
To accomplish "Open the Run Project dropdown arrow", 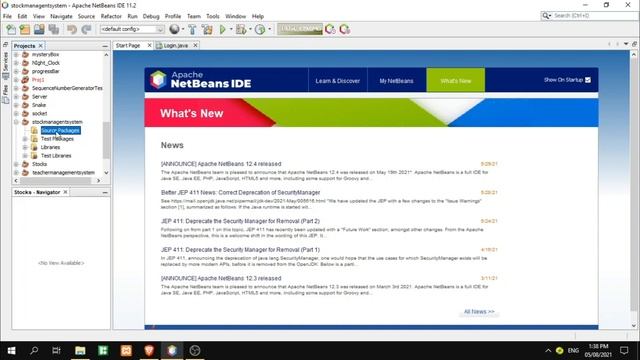I will click(x=231, y=29).
